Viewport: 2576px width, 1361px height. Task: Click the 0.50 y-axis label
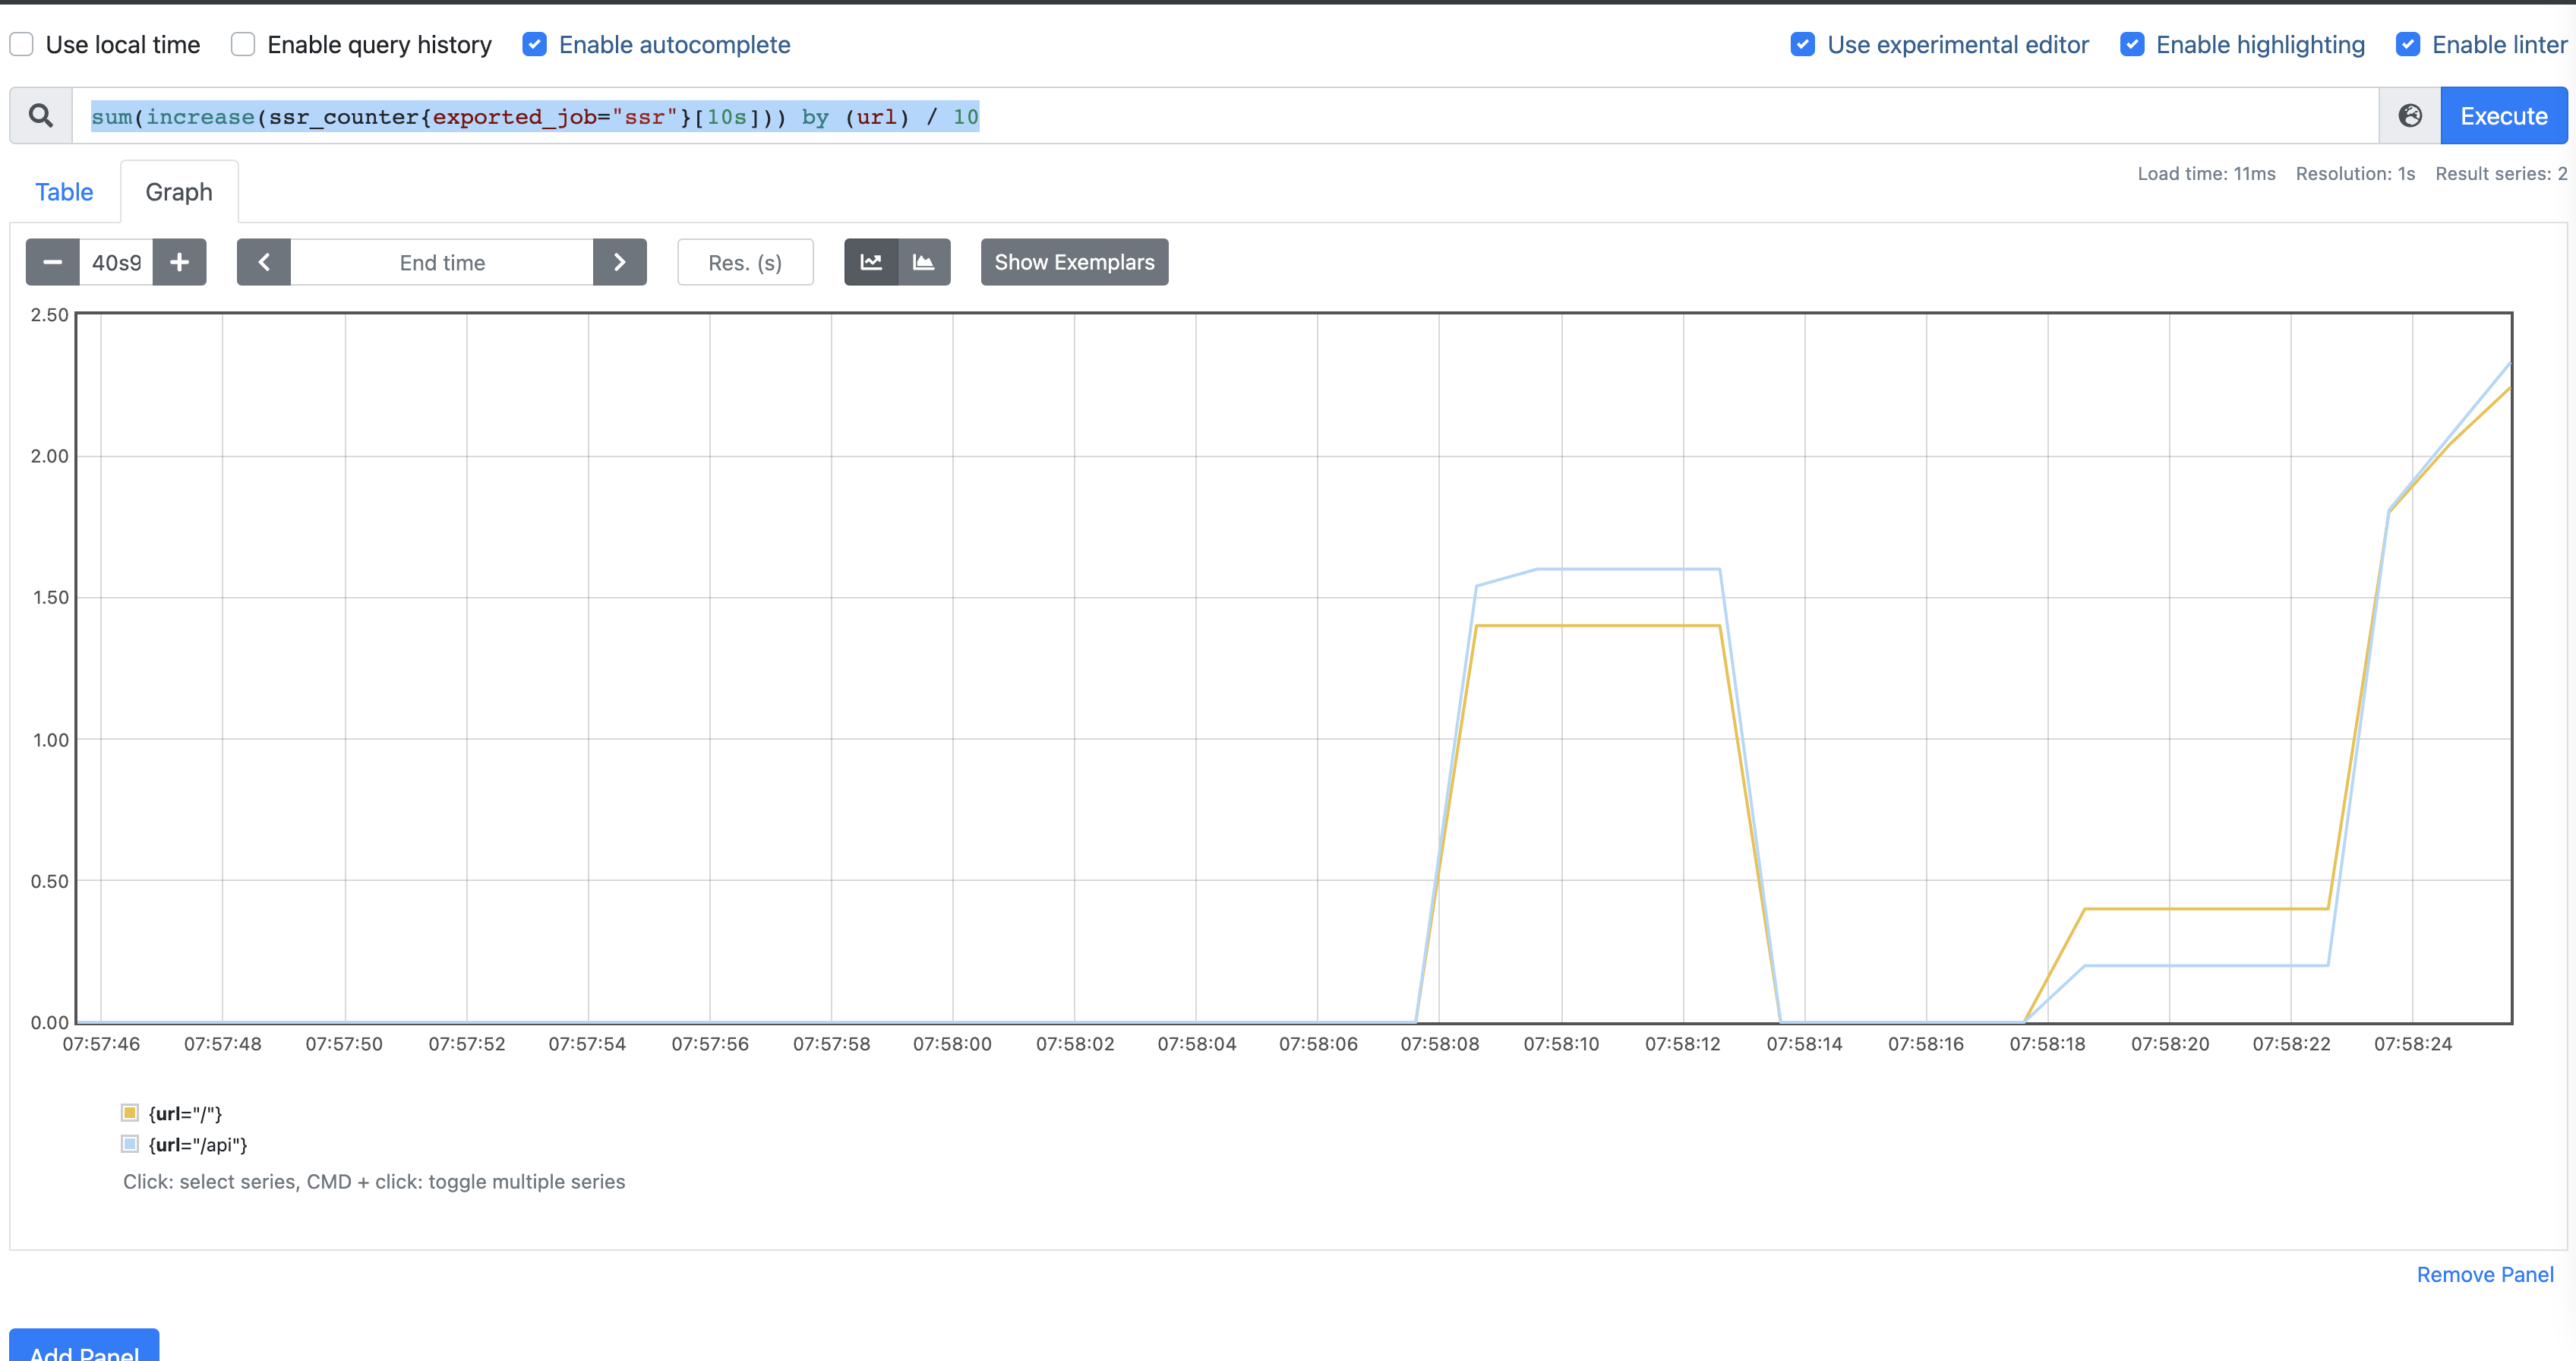50,881
